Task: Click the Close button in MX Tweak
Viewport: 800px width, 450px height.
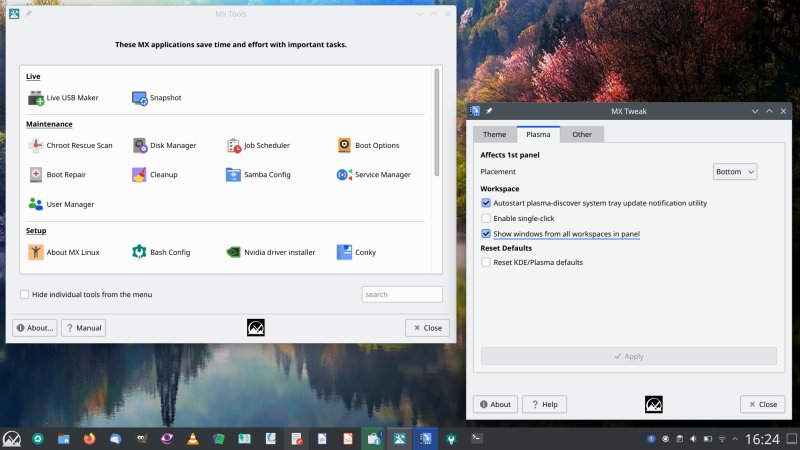Action: pyautogui.click(x=763, y=404)
